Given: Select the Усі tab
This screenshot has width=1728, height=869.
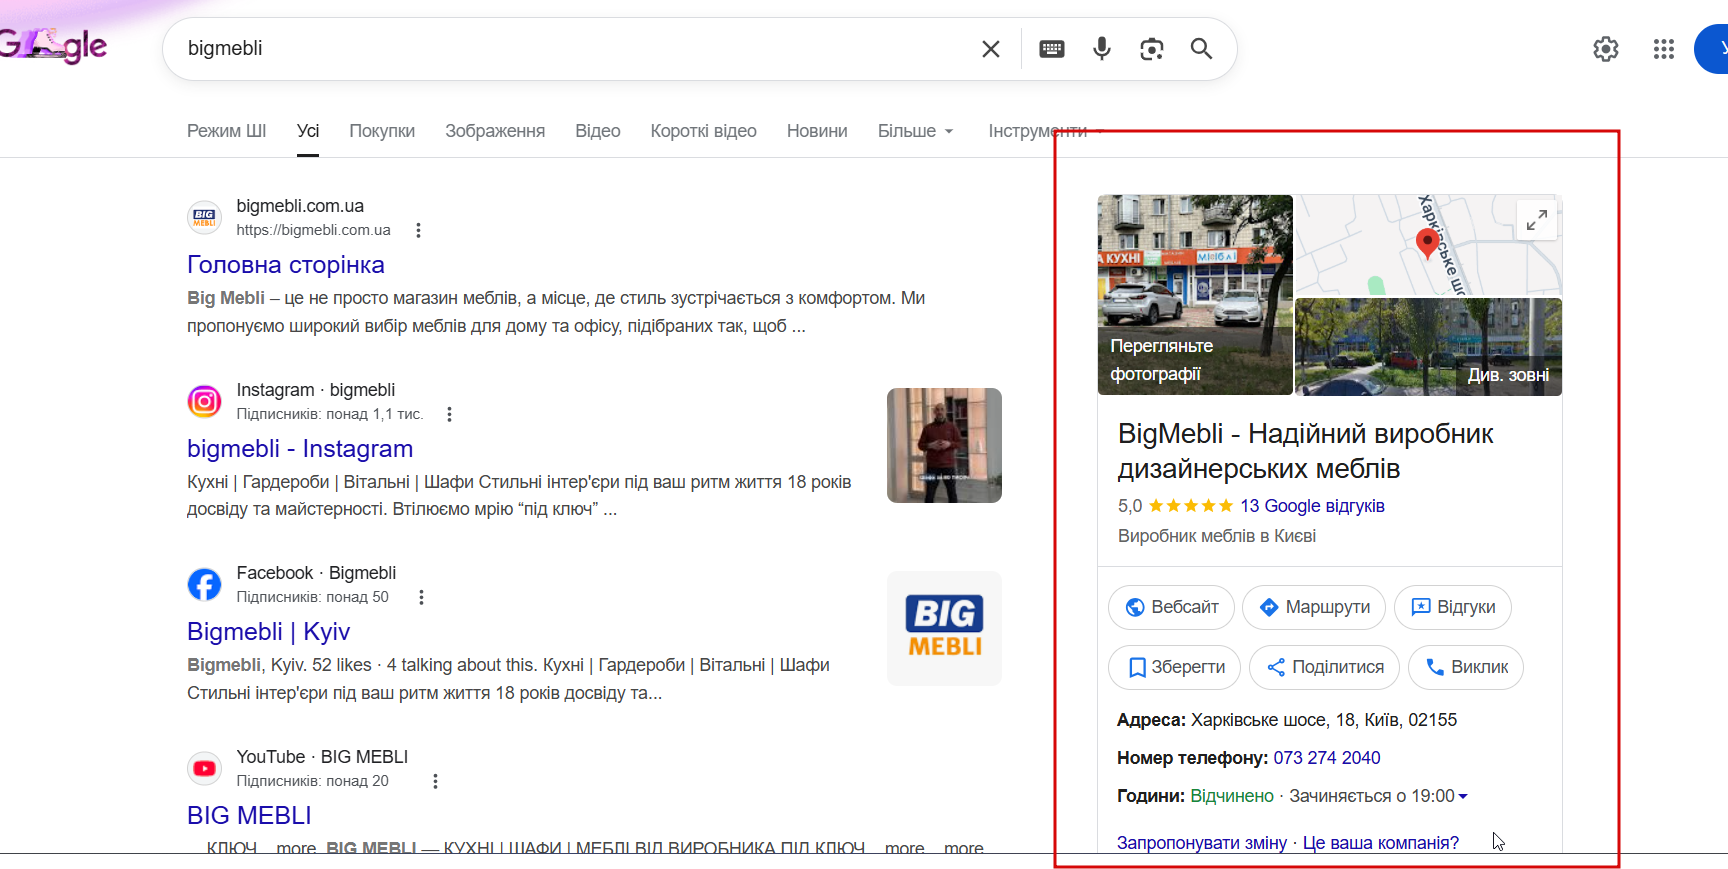Looking at the screenshot, I should click(308, 131).
